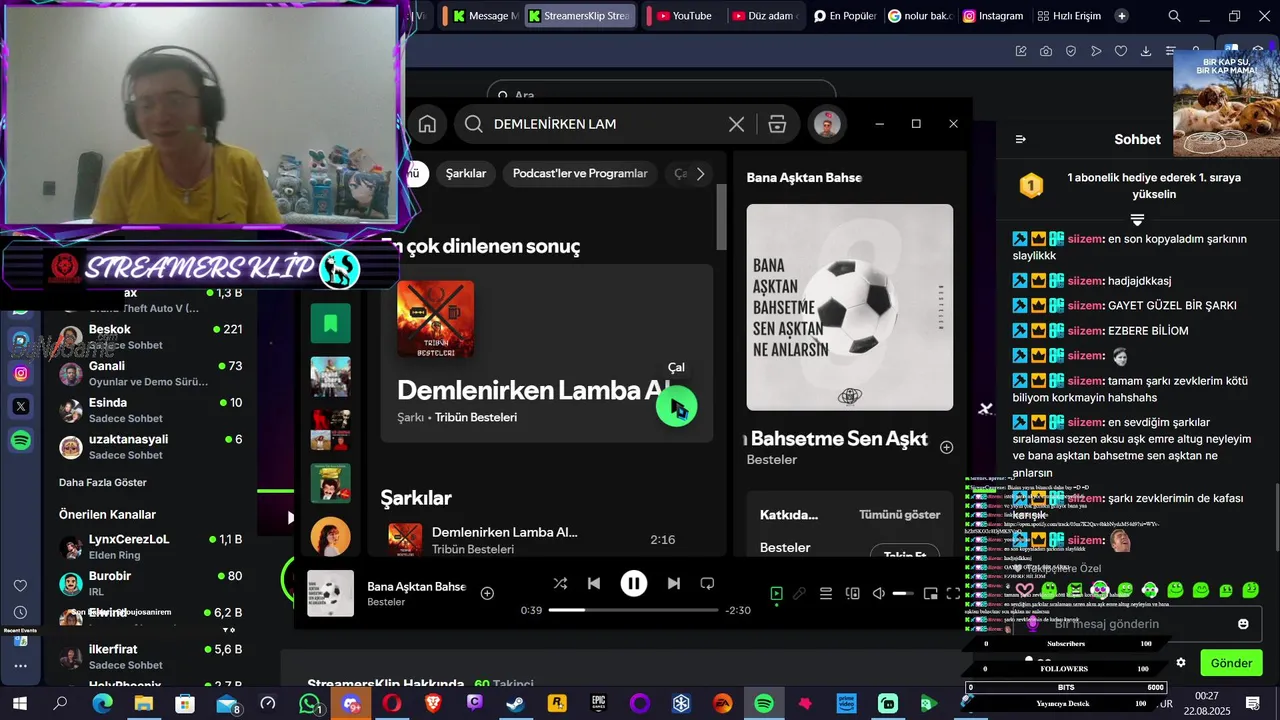1280x720 pixels.
Task: Collapse the Kick chat with the arrow icon
Action: pyautogui.click(x=1020, y=139)
